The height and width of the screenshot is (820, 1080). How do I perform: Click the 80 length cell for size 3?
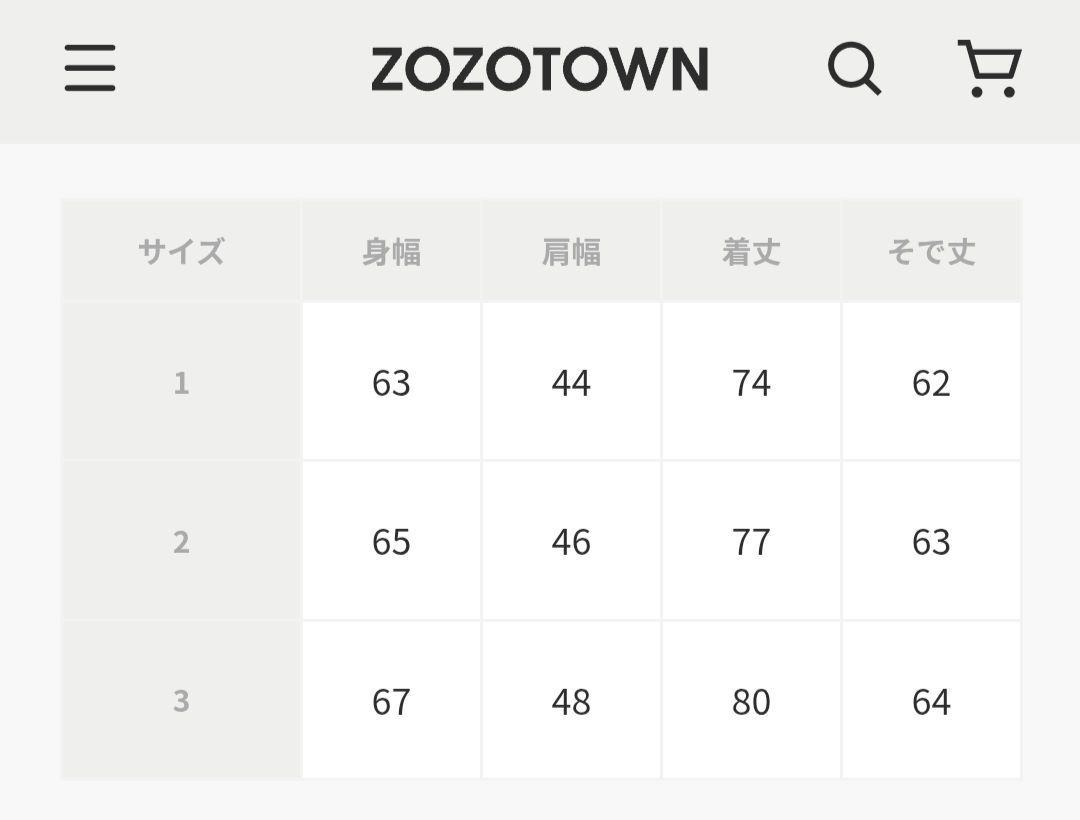click(751, 700)
